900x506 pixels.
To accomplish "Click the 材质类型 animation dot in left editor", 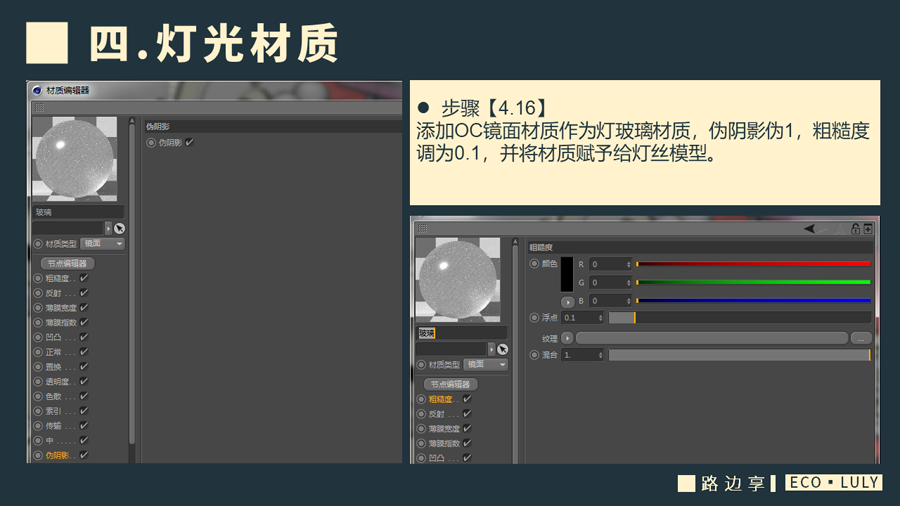I will pyautogui.click(x=38, y=244).
